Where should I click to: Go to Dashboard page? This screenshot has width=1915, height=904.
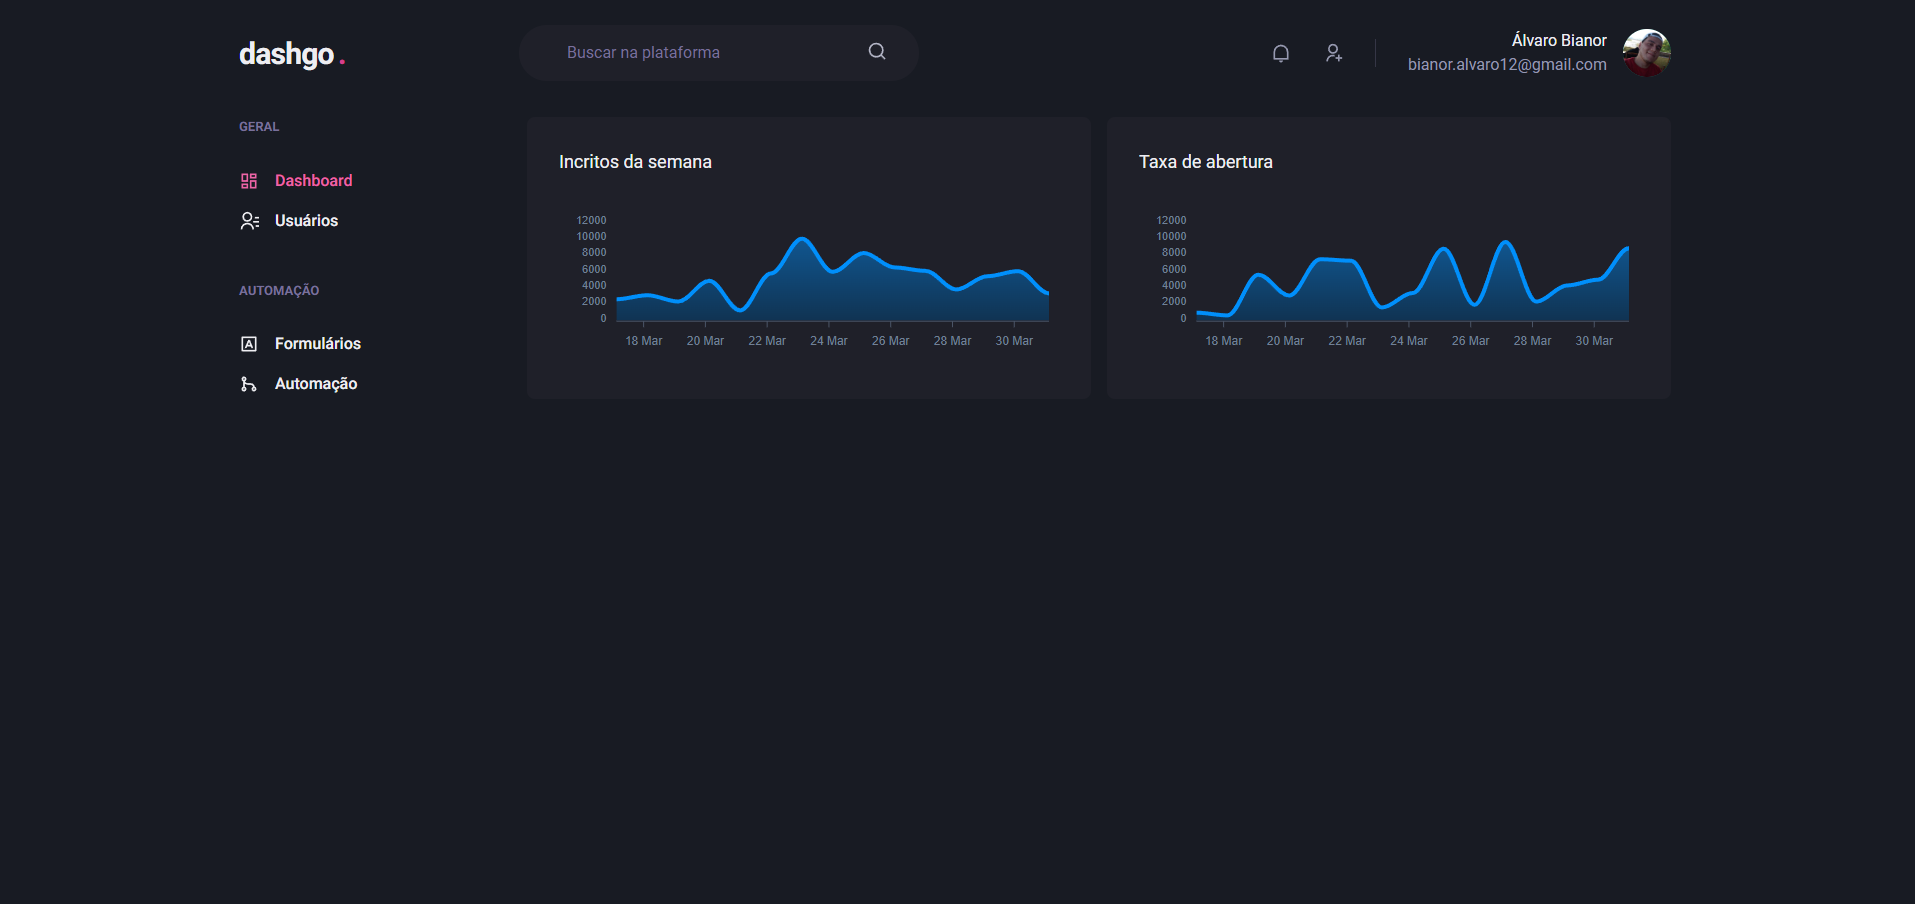tap(313, 181)
